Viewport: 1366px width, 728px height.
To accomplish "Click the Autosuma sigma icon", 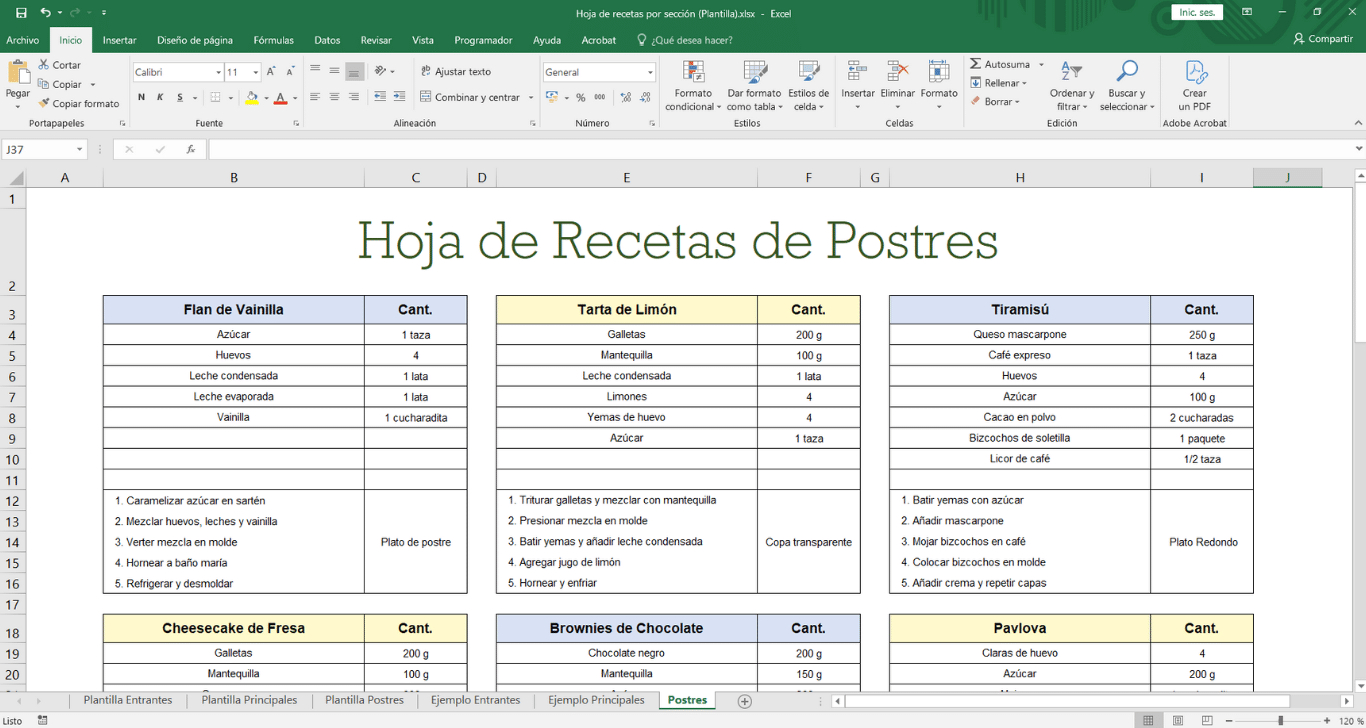I will 976,64.
